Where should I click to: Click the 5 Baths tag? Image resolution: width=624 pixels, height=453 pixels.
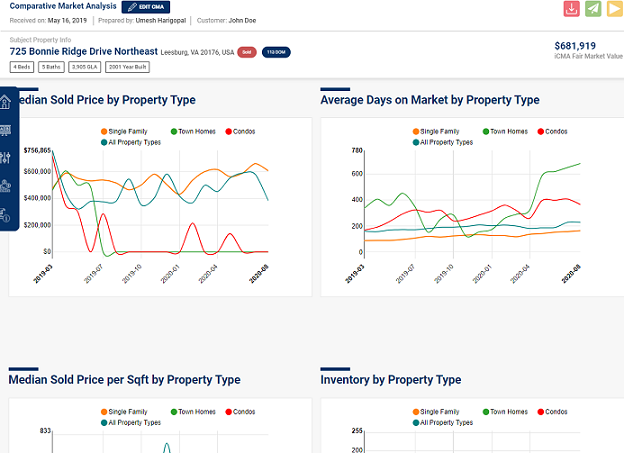(x=51, y=67)
